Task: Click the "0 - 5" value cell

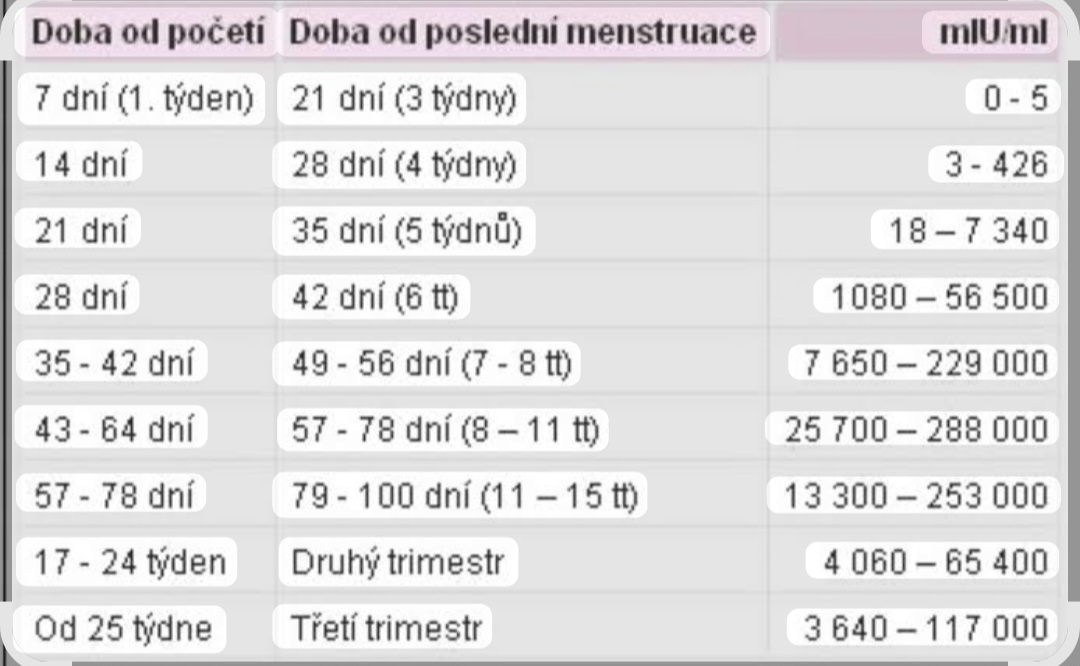Action: click(x=1014, y=100)
